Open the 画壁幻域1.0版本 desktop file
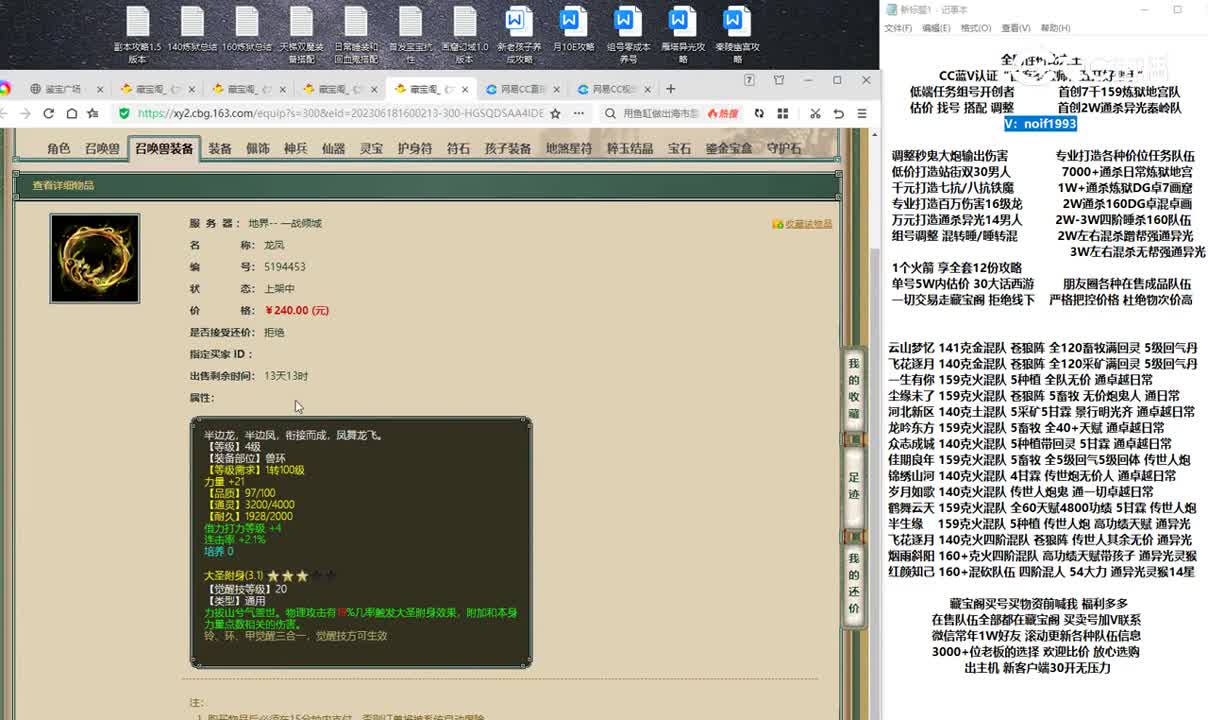Screen dimensions: 1208x720 pos(465,34)
